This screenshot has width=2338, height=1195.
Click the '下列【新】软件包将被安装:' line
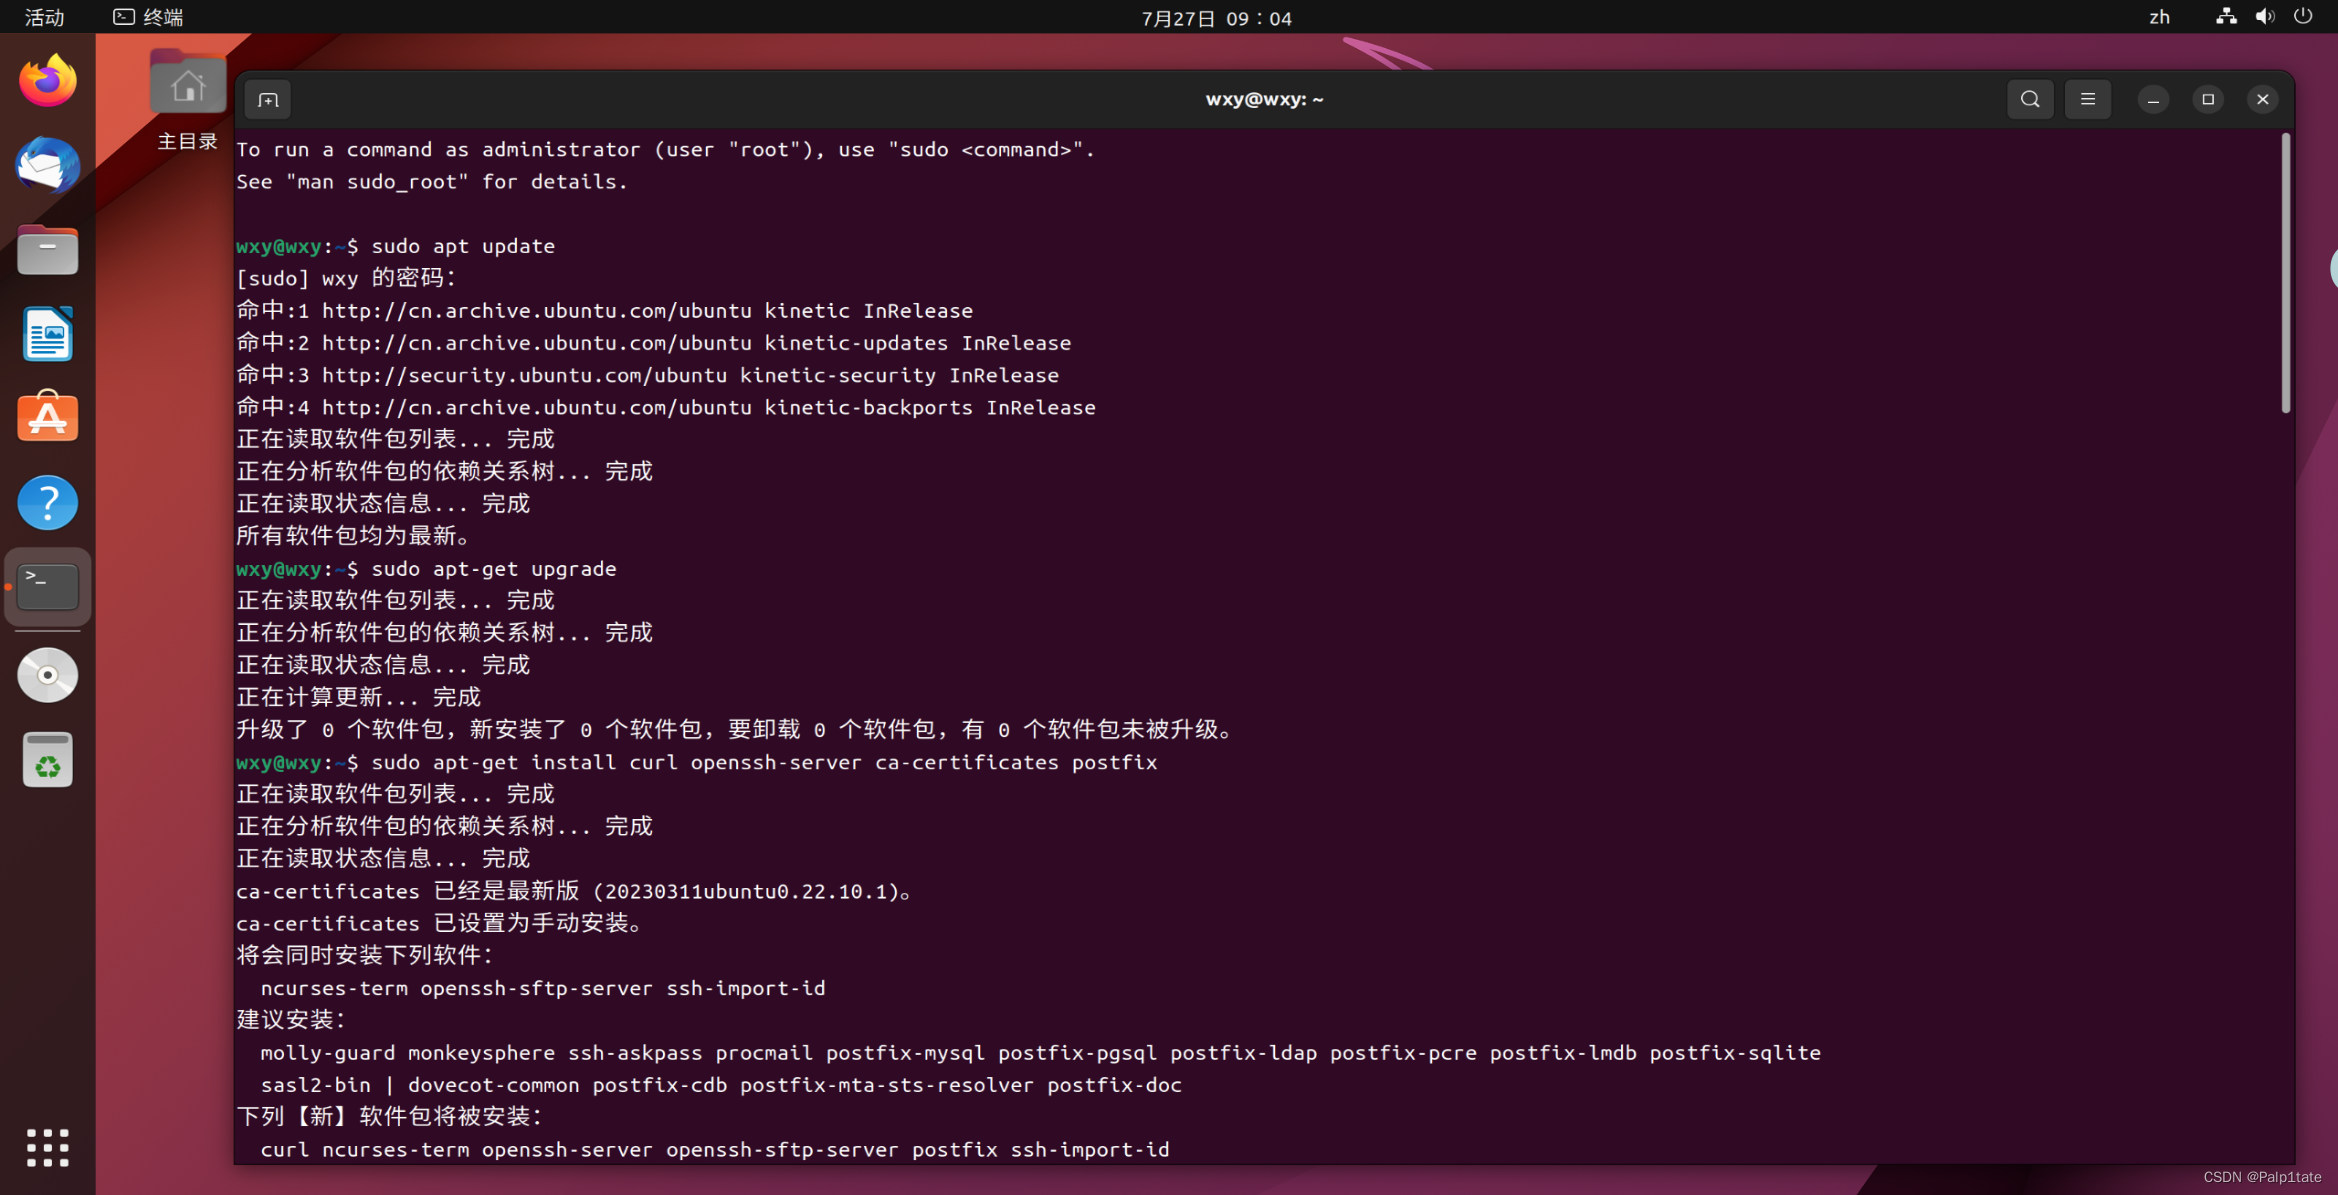(389, 1116)
